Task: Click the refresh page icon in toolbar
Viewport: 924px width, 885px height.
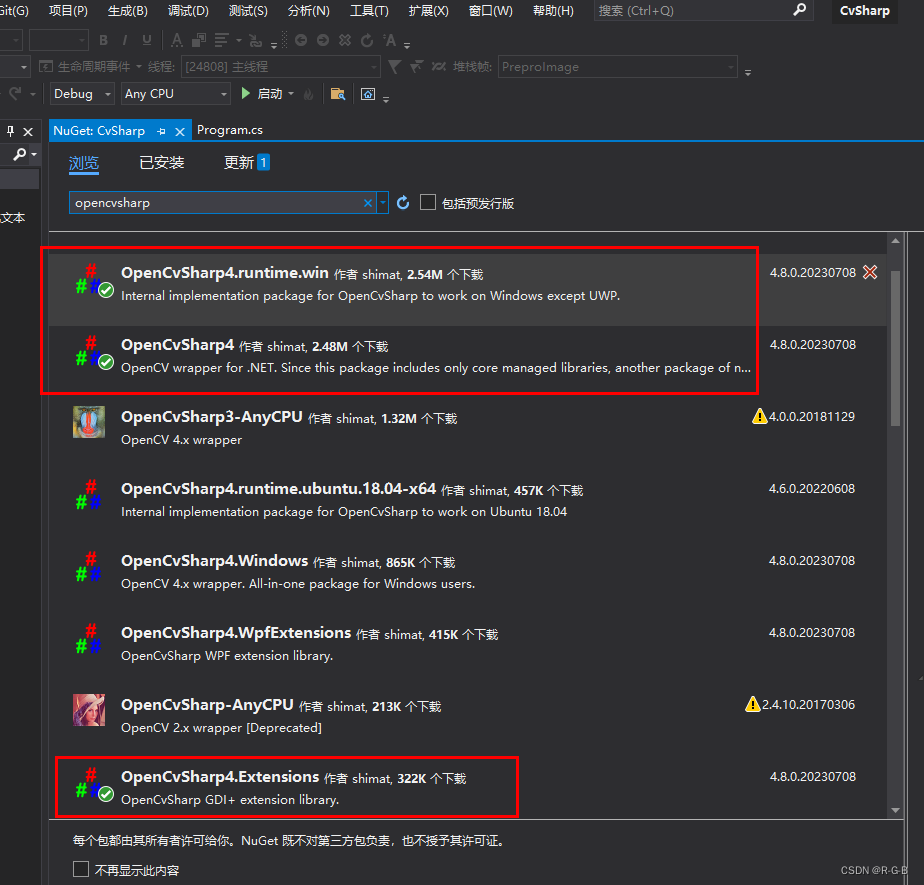Action: click(x=367, y=40)
